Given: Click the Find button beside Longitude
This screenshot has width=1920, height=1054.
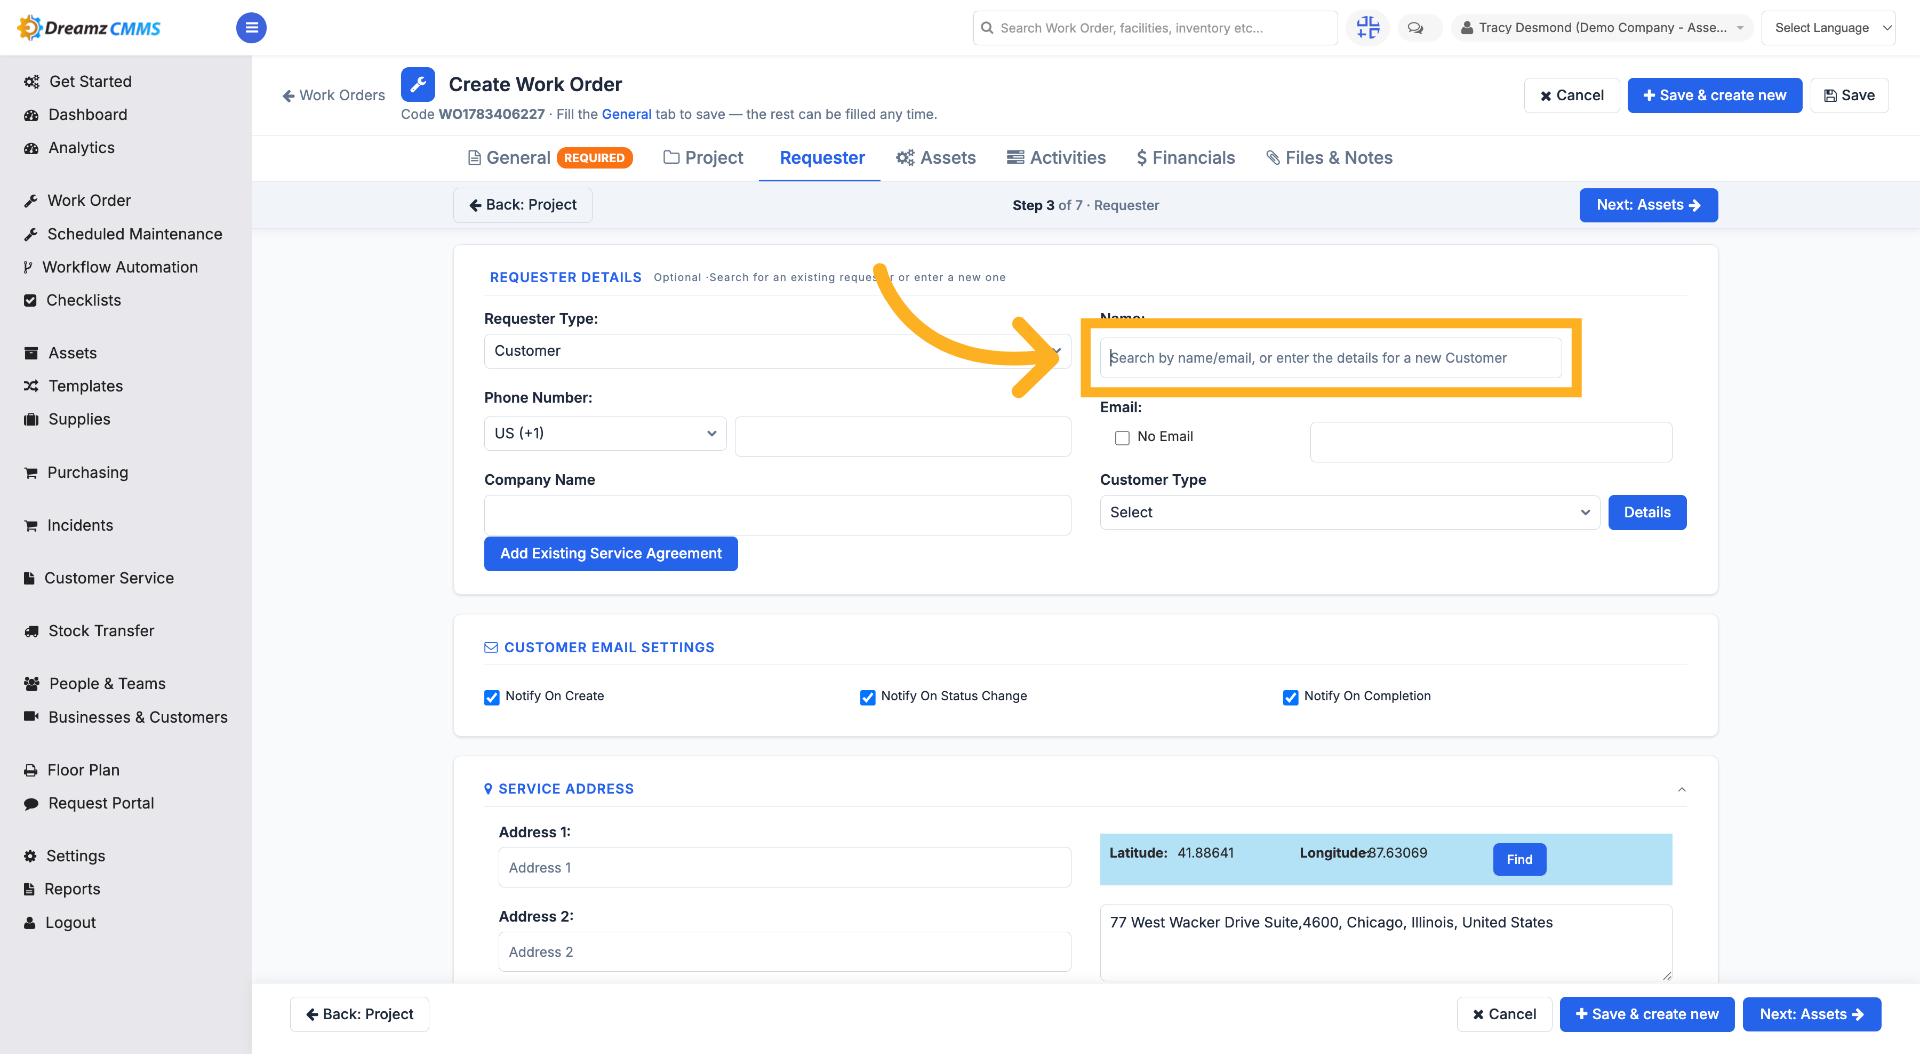Looking at the screenshot, I should pyautogui.click(x=1519, y=860).
